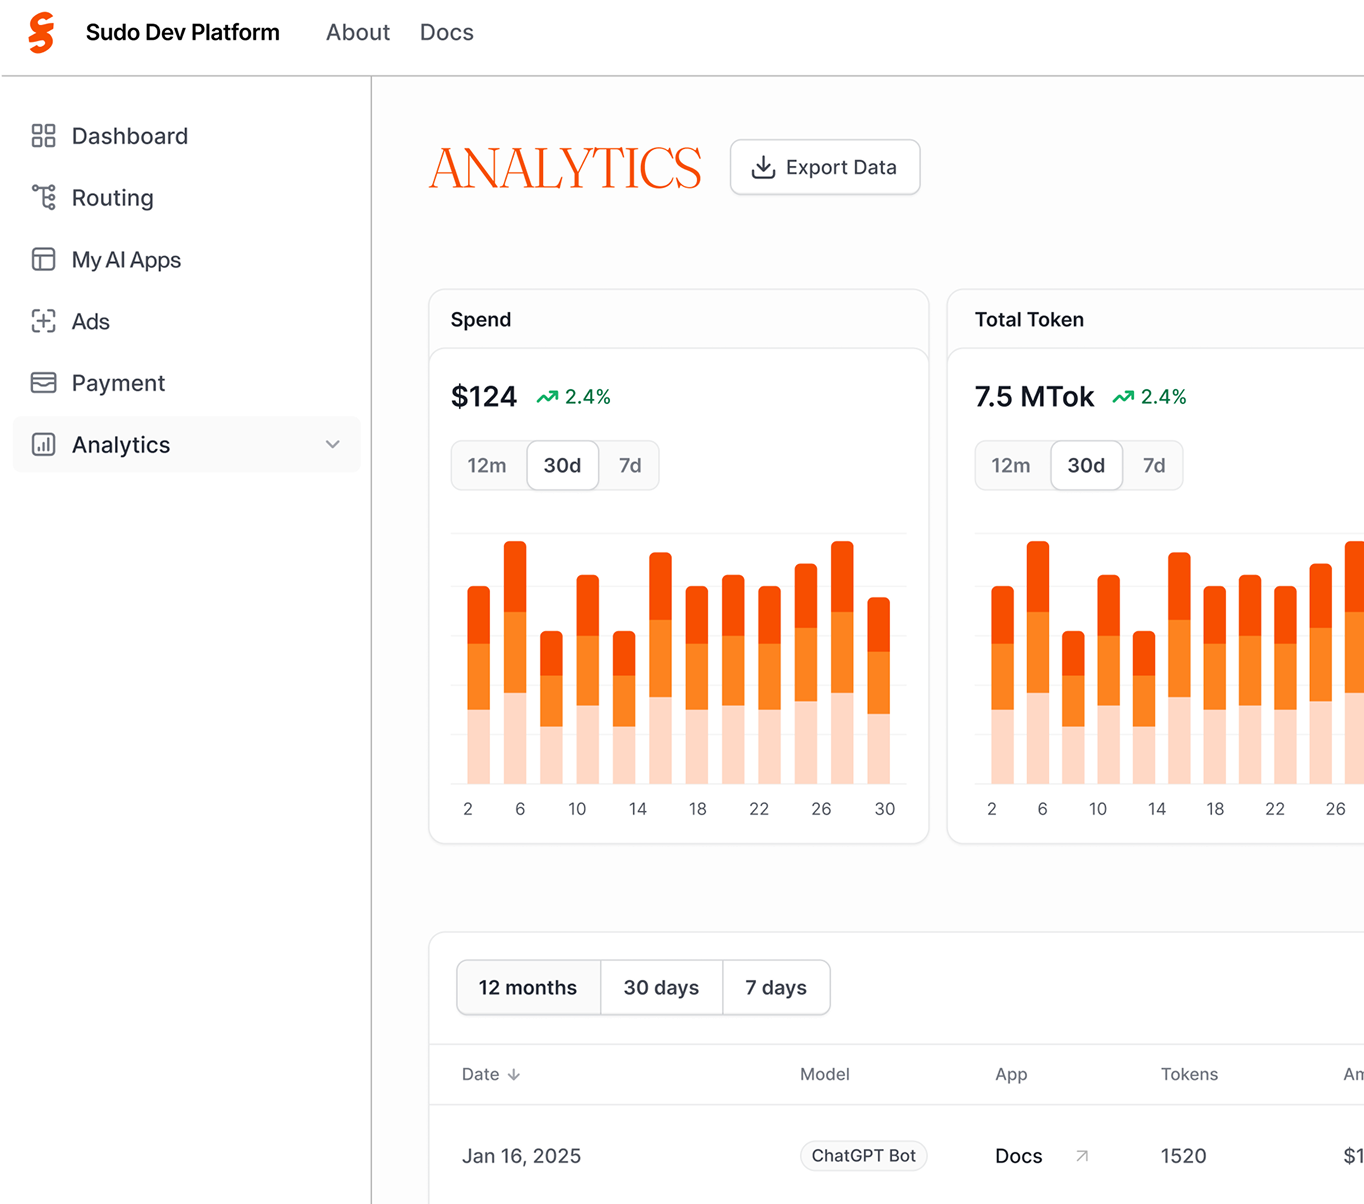Click the download icon on Export Data button

763,167
